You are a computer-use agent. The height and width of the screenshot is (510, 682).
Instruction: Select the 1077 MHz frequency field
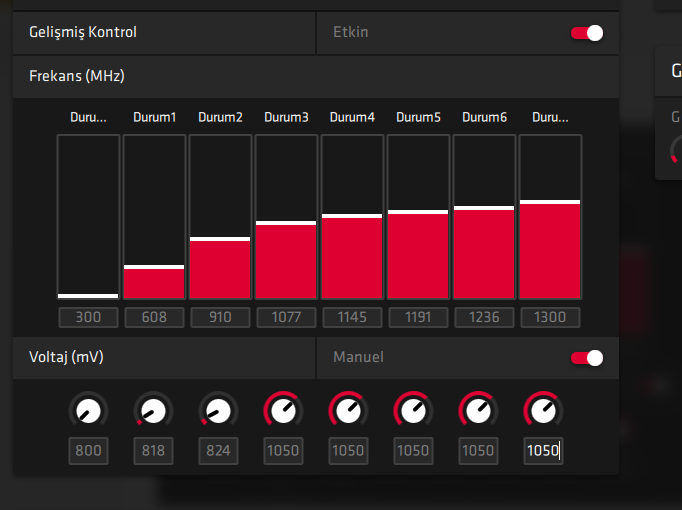pos(286,317)
